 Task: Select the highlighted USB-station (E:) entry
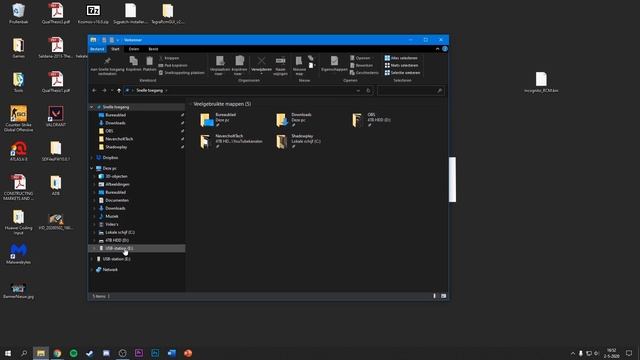click(137, 248)
